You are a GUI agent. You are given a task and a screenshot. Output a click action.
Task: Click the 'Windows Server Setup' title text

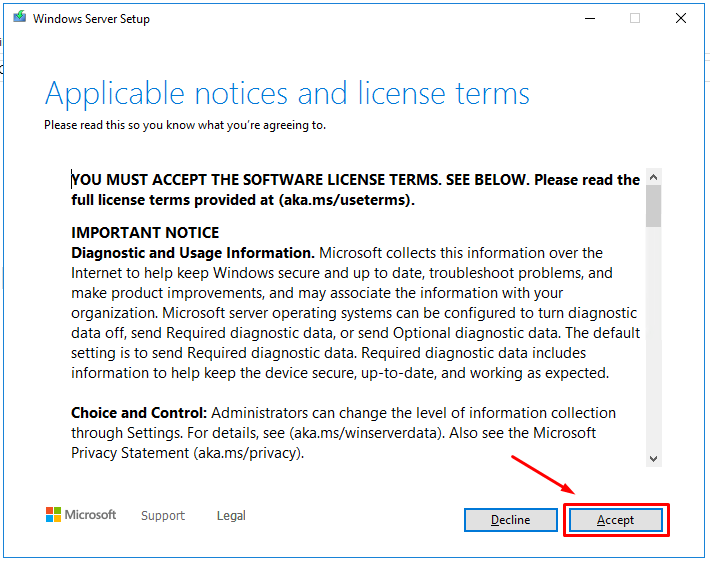click(x=91, y=19)
